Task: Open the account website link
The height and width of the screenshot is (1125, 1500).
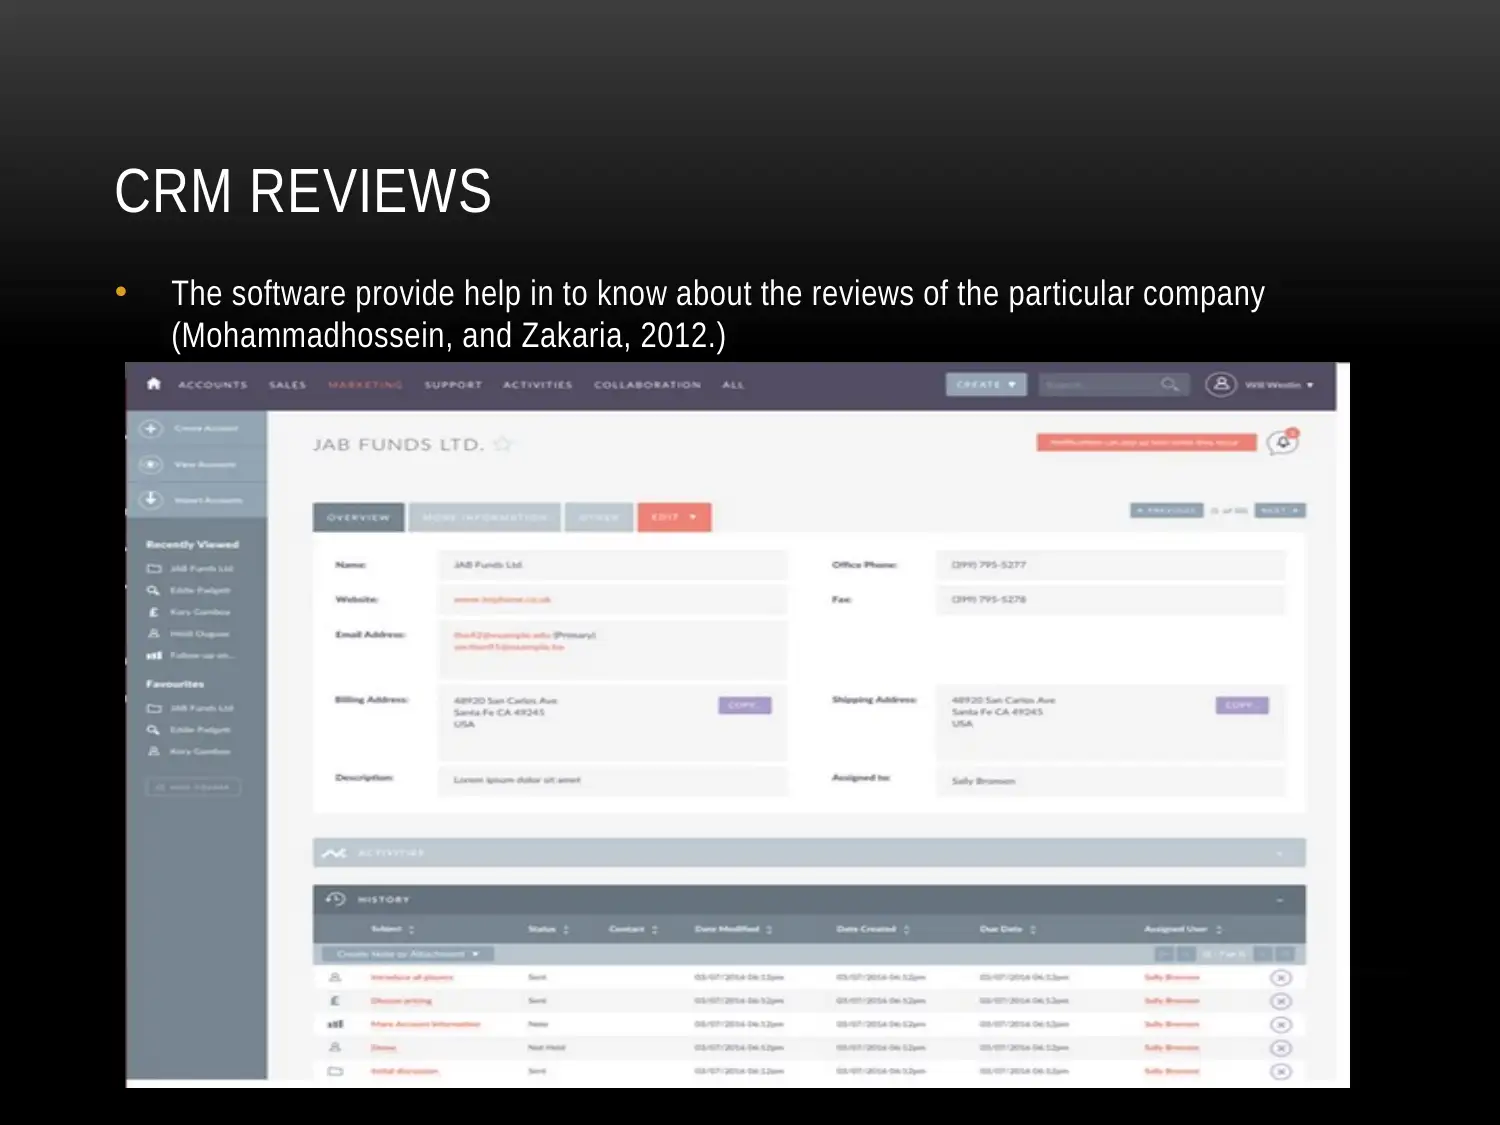Action: click(x=502, y=600)
